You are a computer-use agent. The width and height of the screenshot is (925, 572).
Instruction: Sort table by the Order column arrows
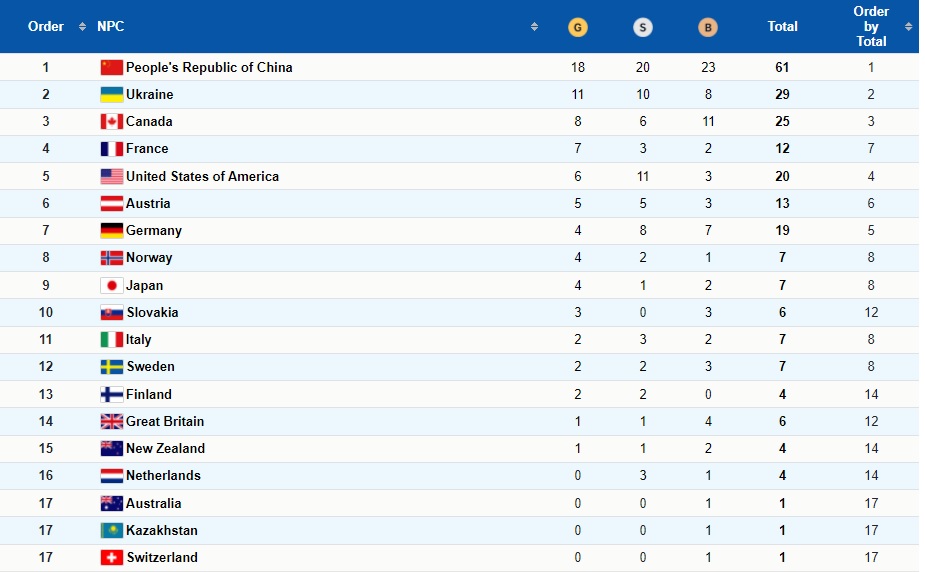pos(82,27)
